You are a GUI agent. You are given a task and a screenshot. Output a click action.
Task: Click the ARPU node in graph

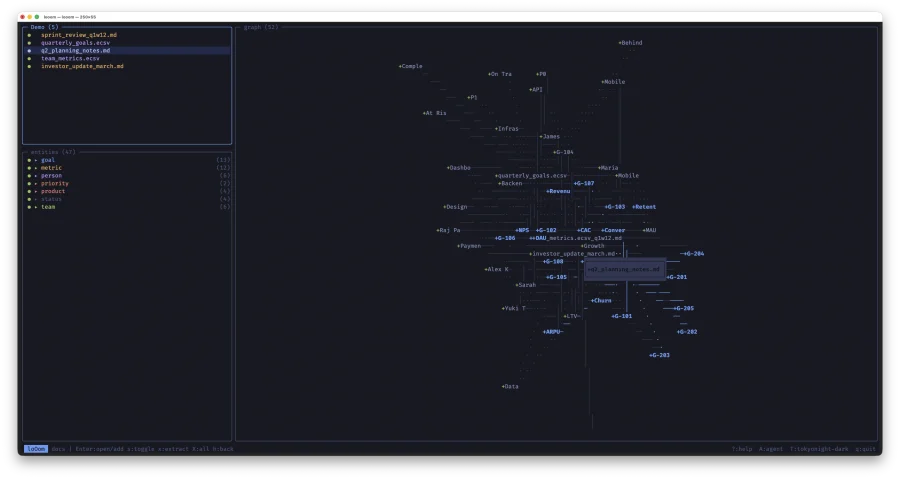coord(552,331)
